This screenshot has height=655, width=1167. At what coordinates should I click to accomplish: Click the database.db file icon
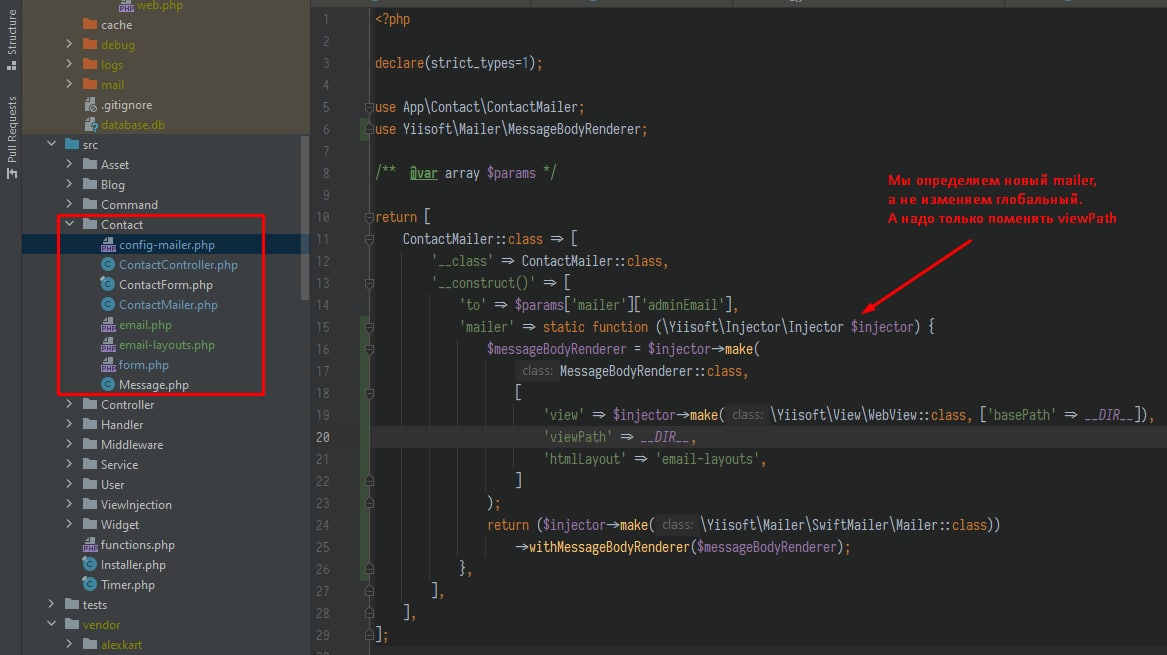(x=90, y=125)
